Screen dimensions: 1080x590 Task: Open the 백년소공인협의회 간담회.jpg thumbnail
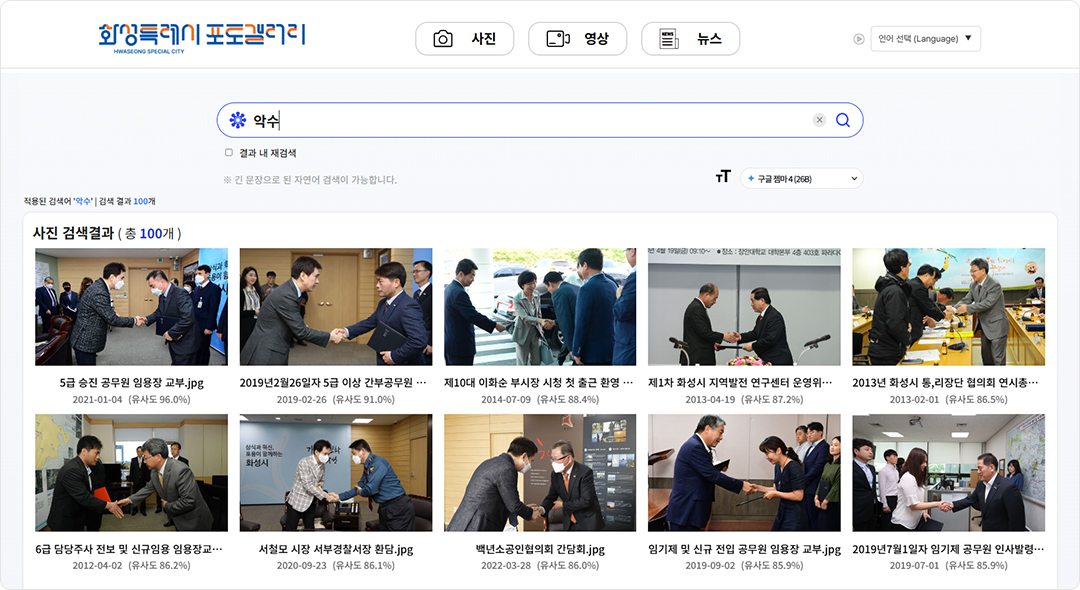(540, 473)
